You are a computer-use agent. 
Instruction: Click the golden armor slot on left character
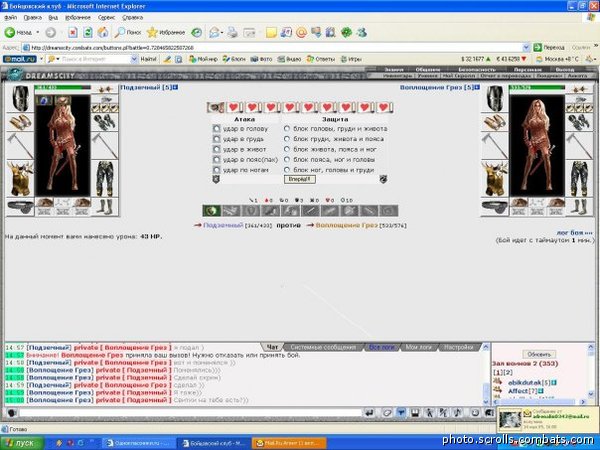[20, 179]
